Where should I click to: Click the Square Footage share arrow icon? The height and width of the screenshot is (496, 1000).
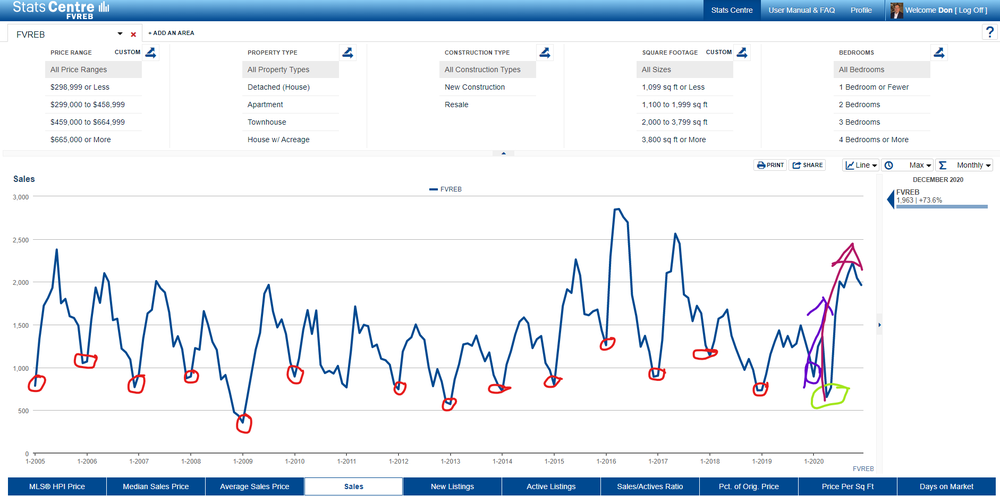pos(742,53)
